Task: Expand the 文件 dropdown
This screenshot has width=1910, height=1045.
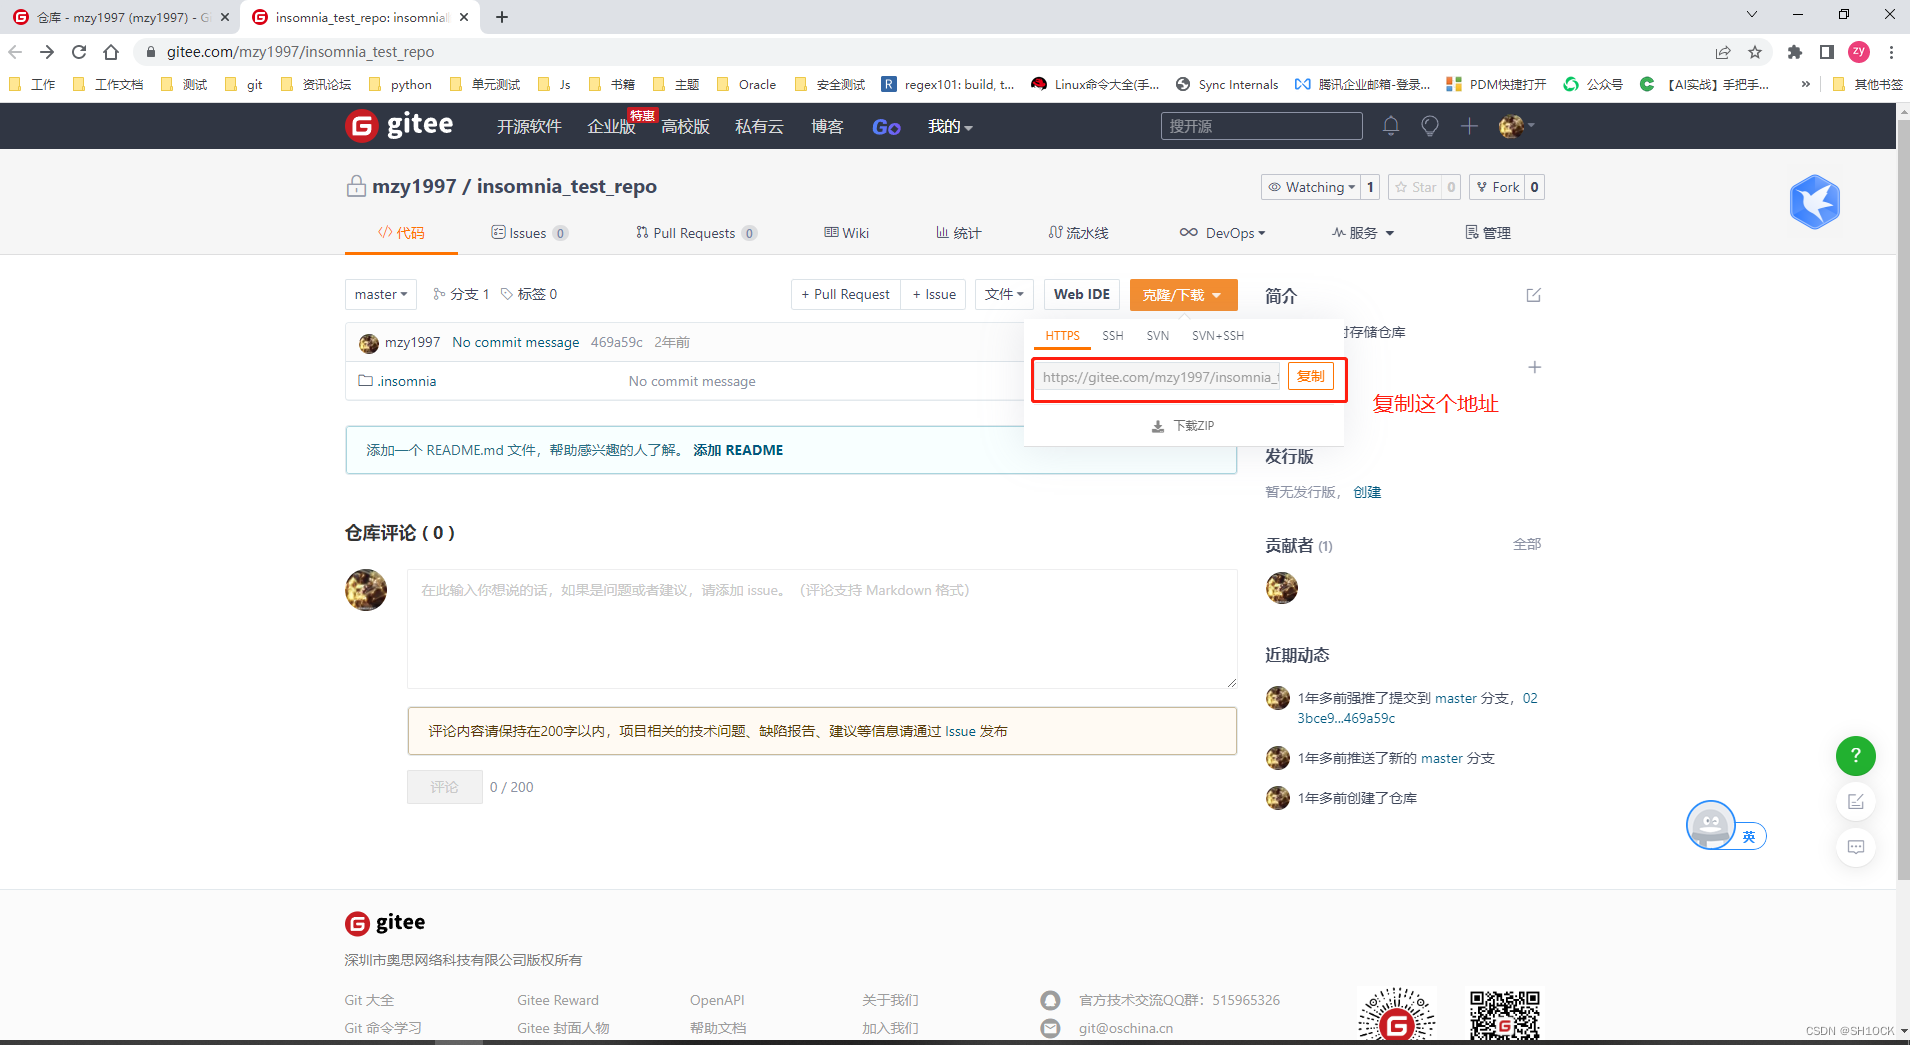Action: (x=1004, y=294)
